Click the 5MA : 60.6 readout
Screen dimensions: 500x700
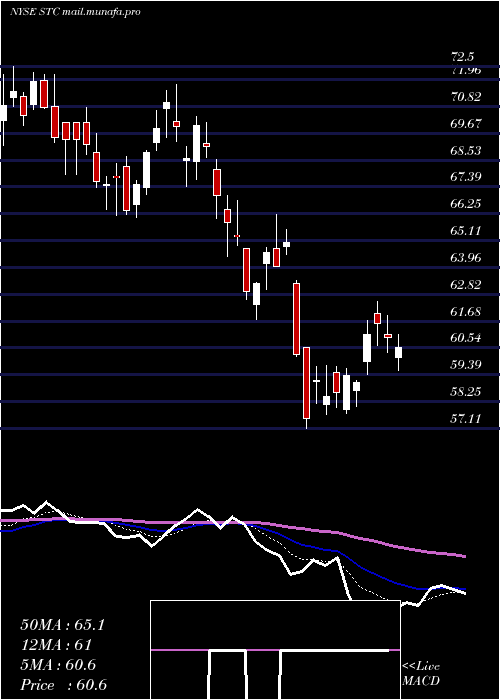point(58,665)
